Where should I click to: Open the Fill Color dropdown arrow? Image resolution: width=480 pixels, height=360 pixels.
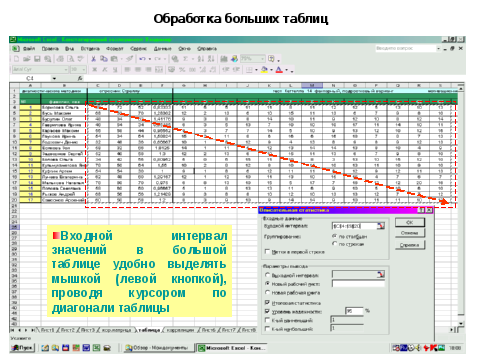[x=271, y=69]
